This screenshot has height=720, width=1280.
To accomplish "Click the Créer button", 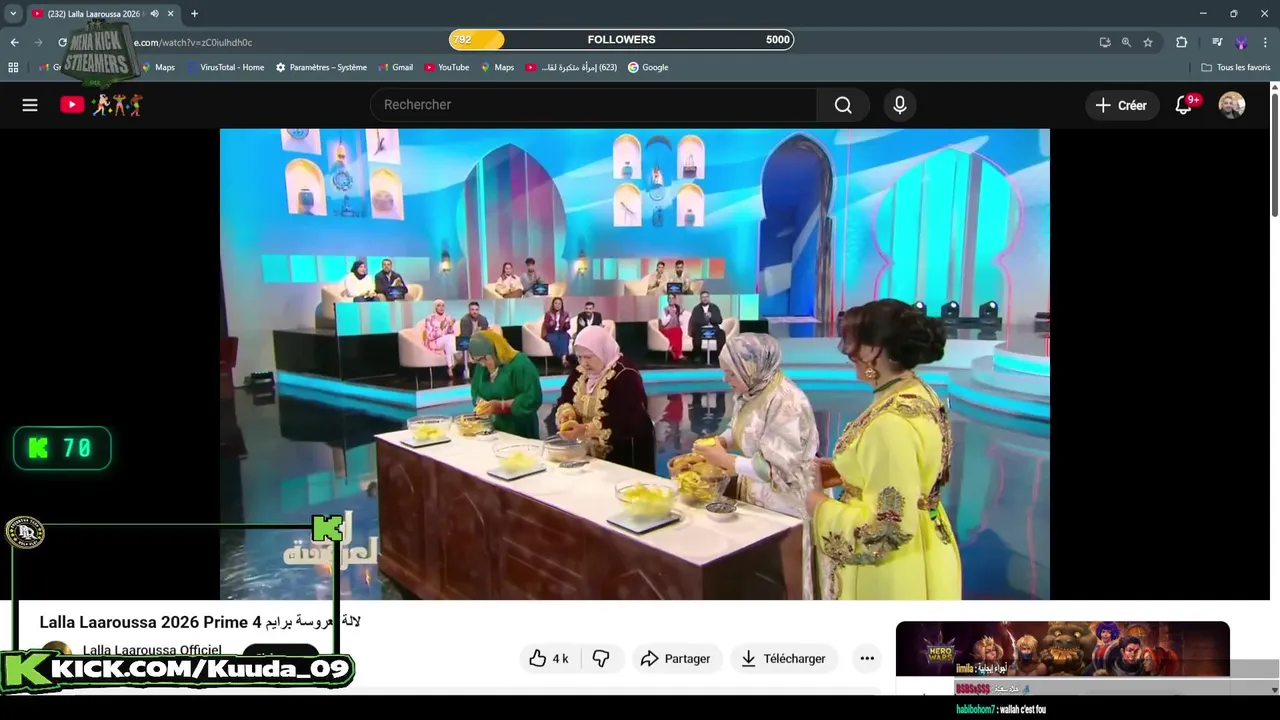I will pyautogui.click(x=1121, y=105).
